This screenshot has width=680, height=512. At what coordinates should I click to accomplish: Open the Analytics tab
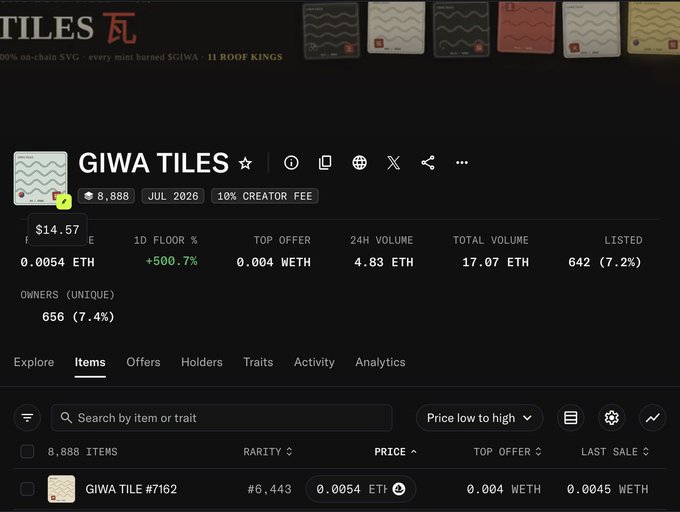[380, 362]
